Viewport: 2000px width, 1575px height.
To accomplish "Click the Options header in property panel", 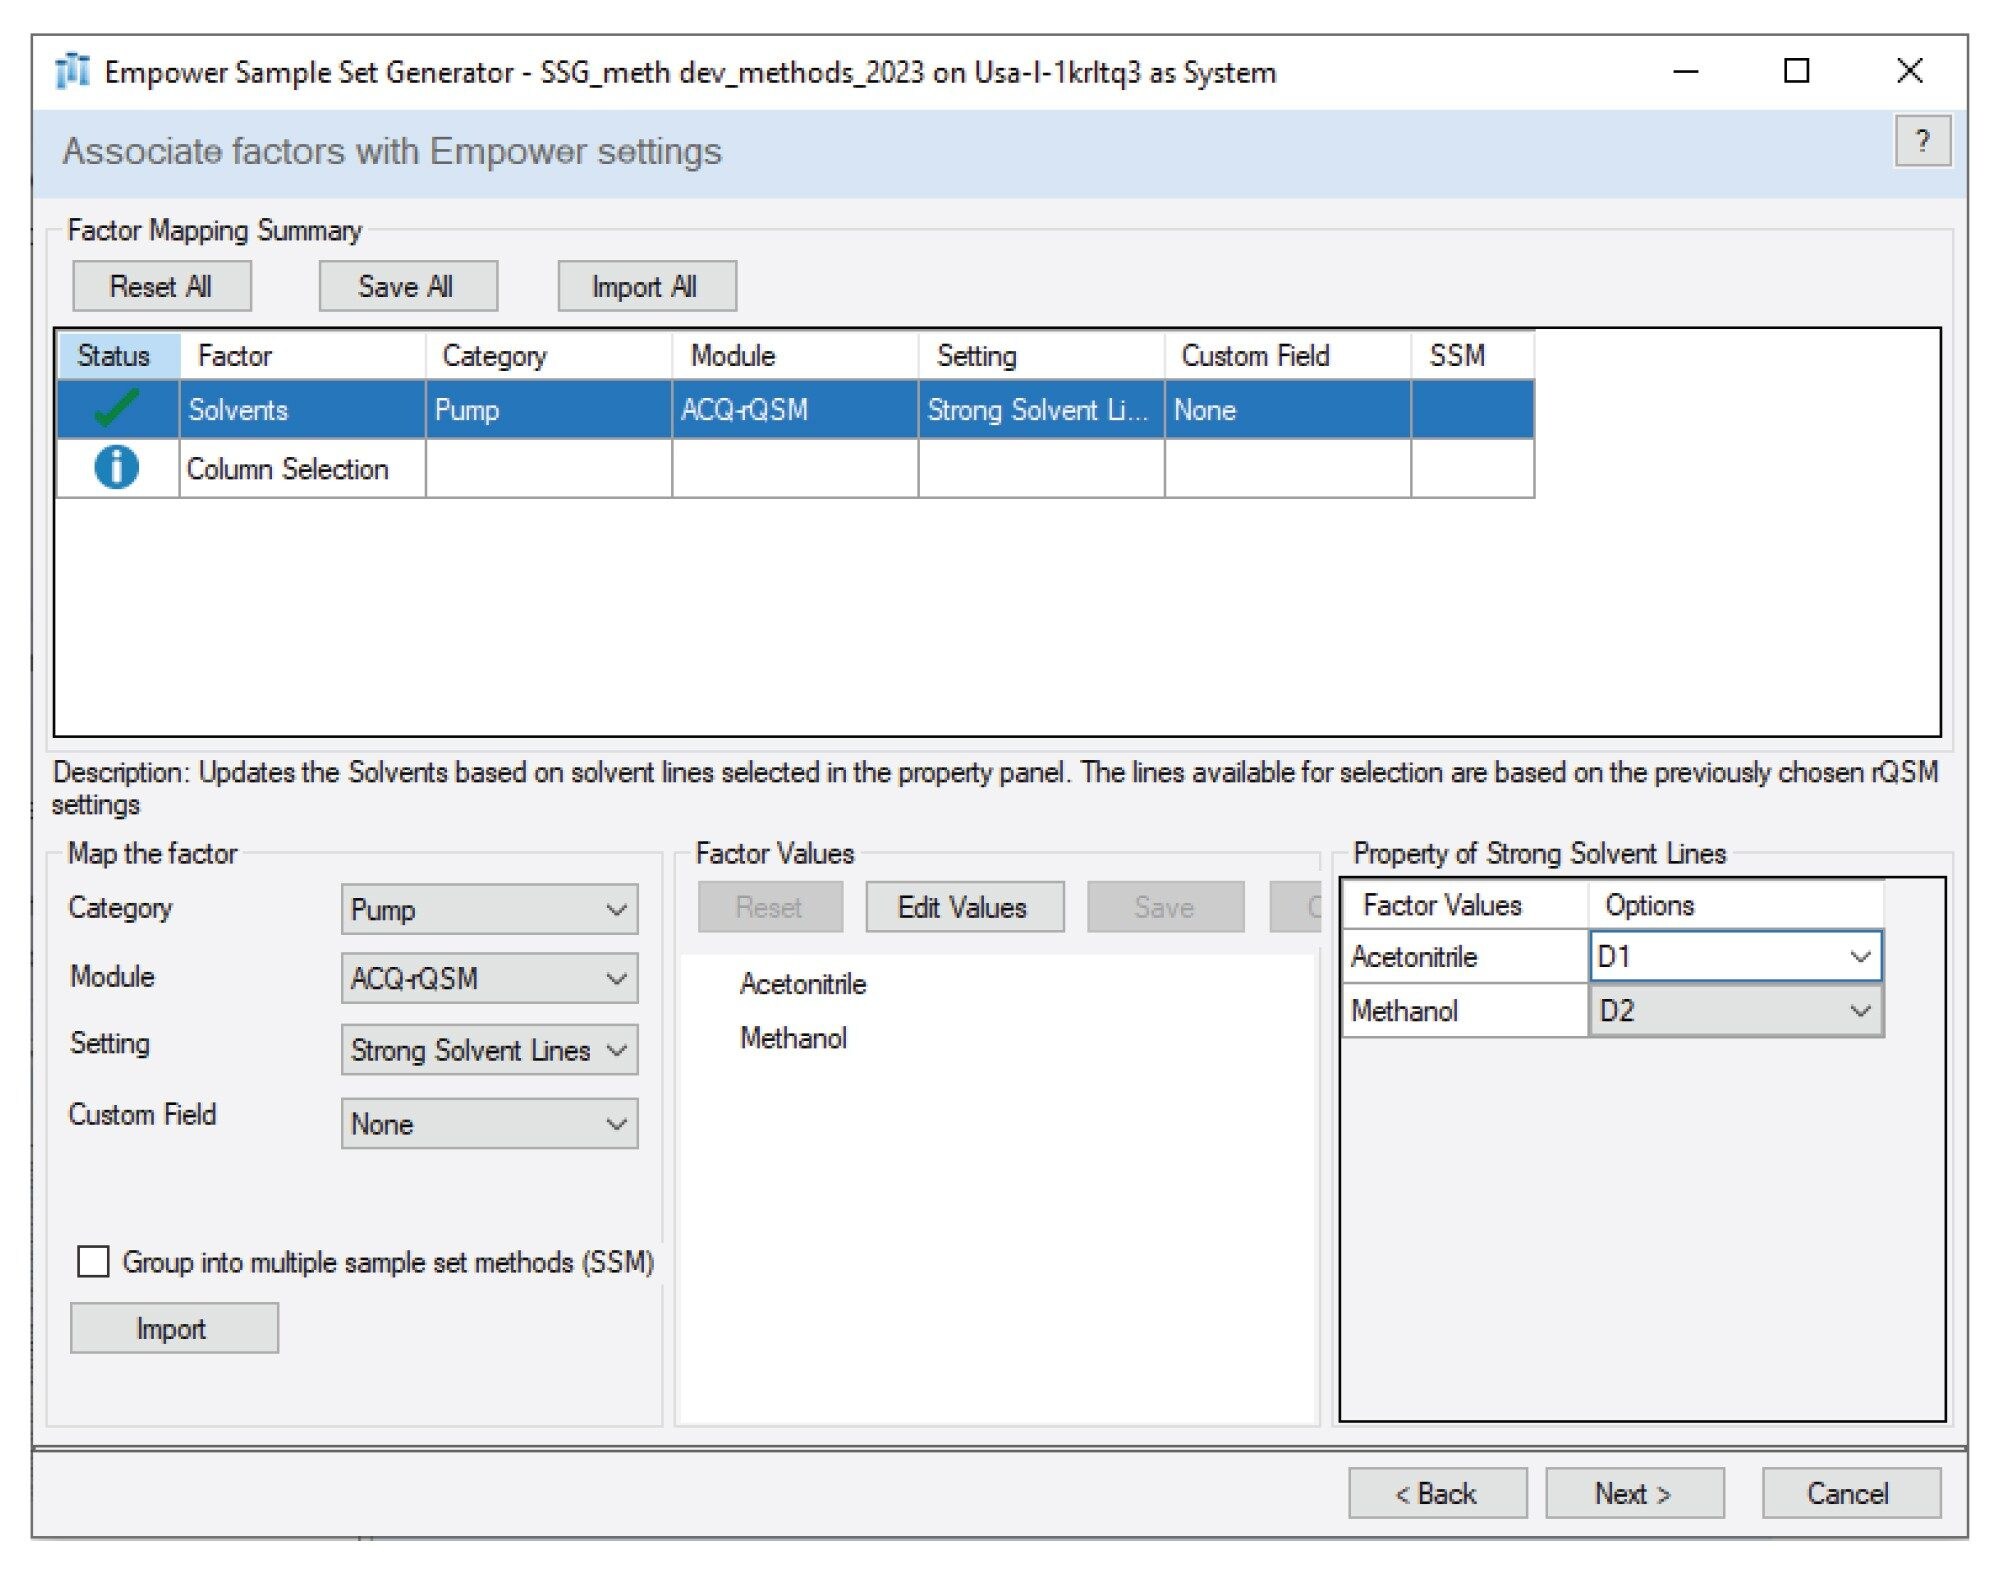I will [1735, 904].
